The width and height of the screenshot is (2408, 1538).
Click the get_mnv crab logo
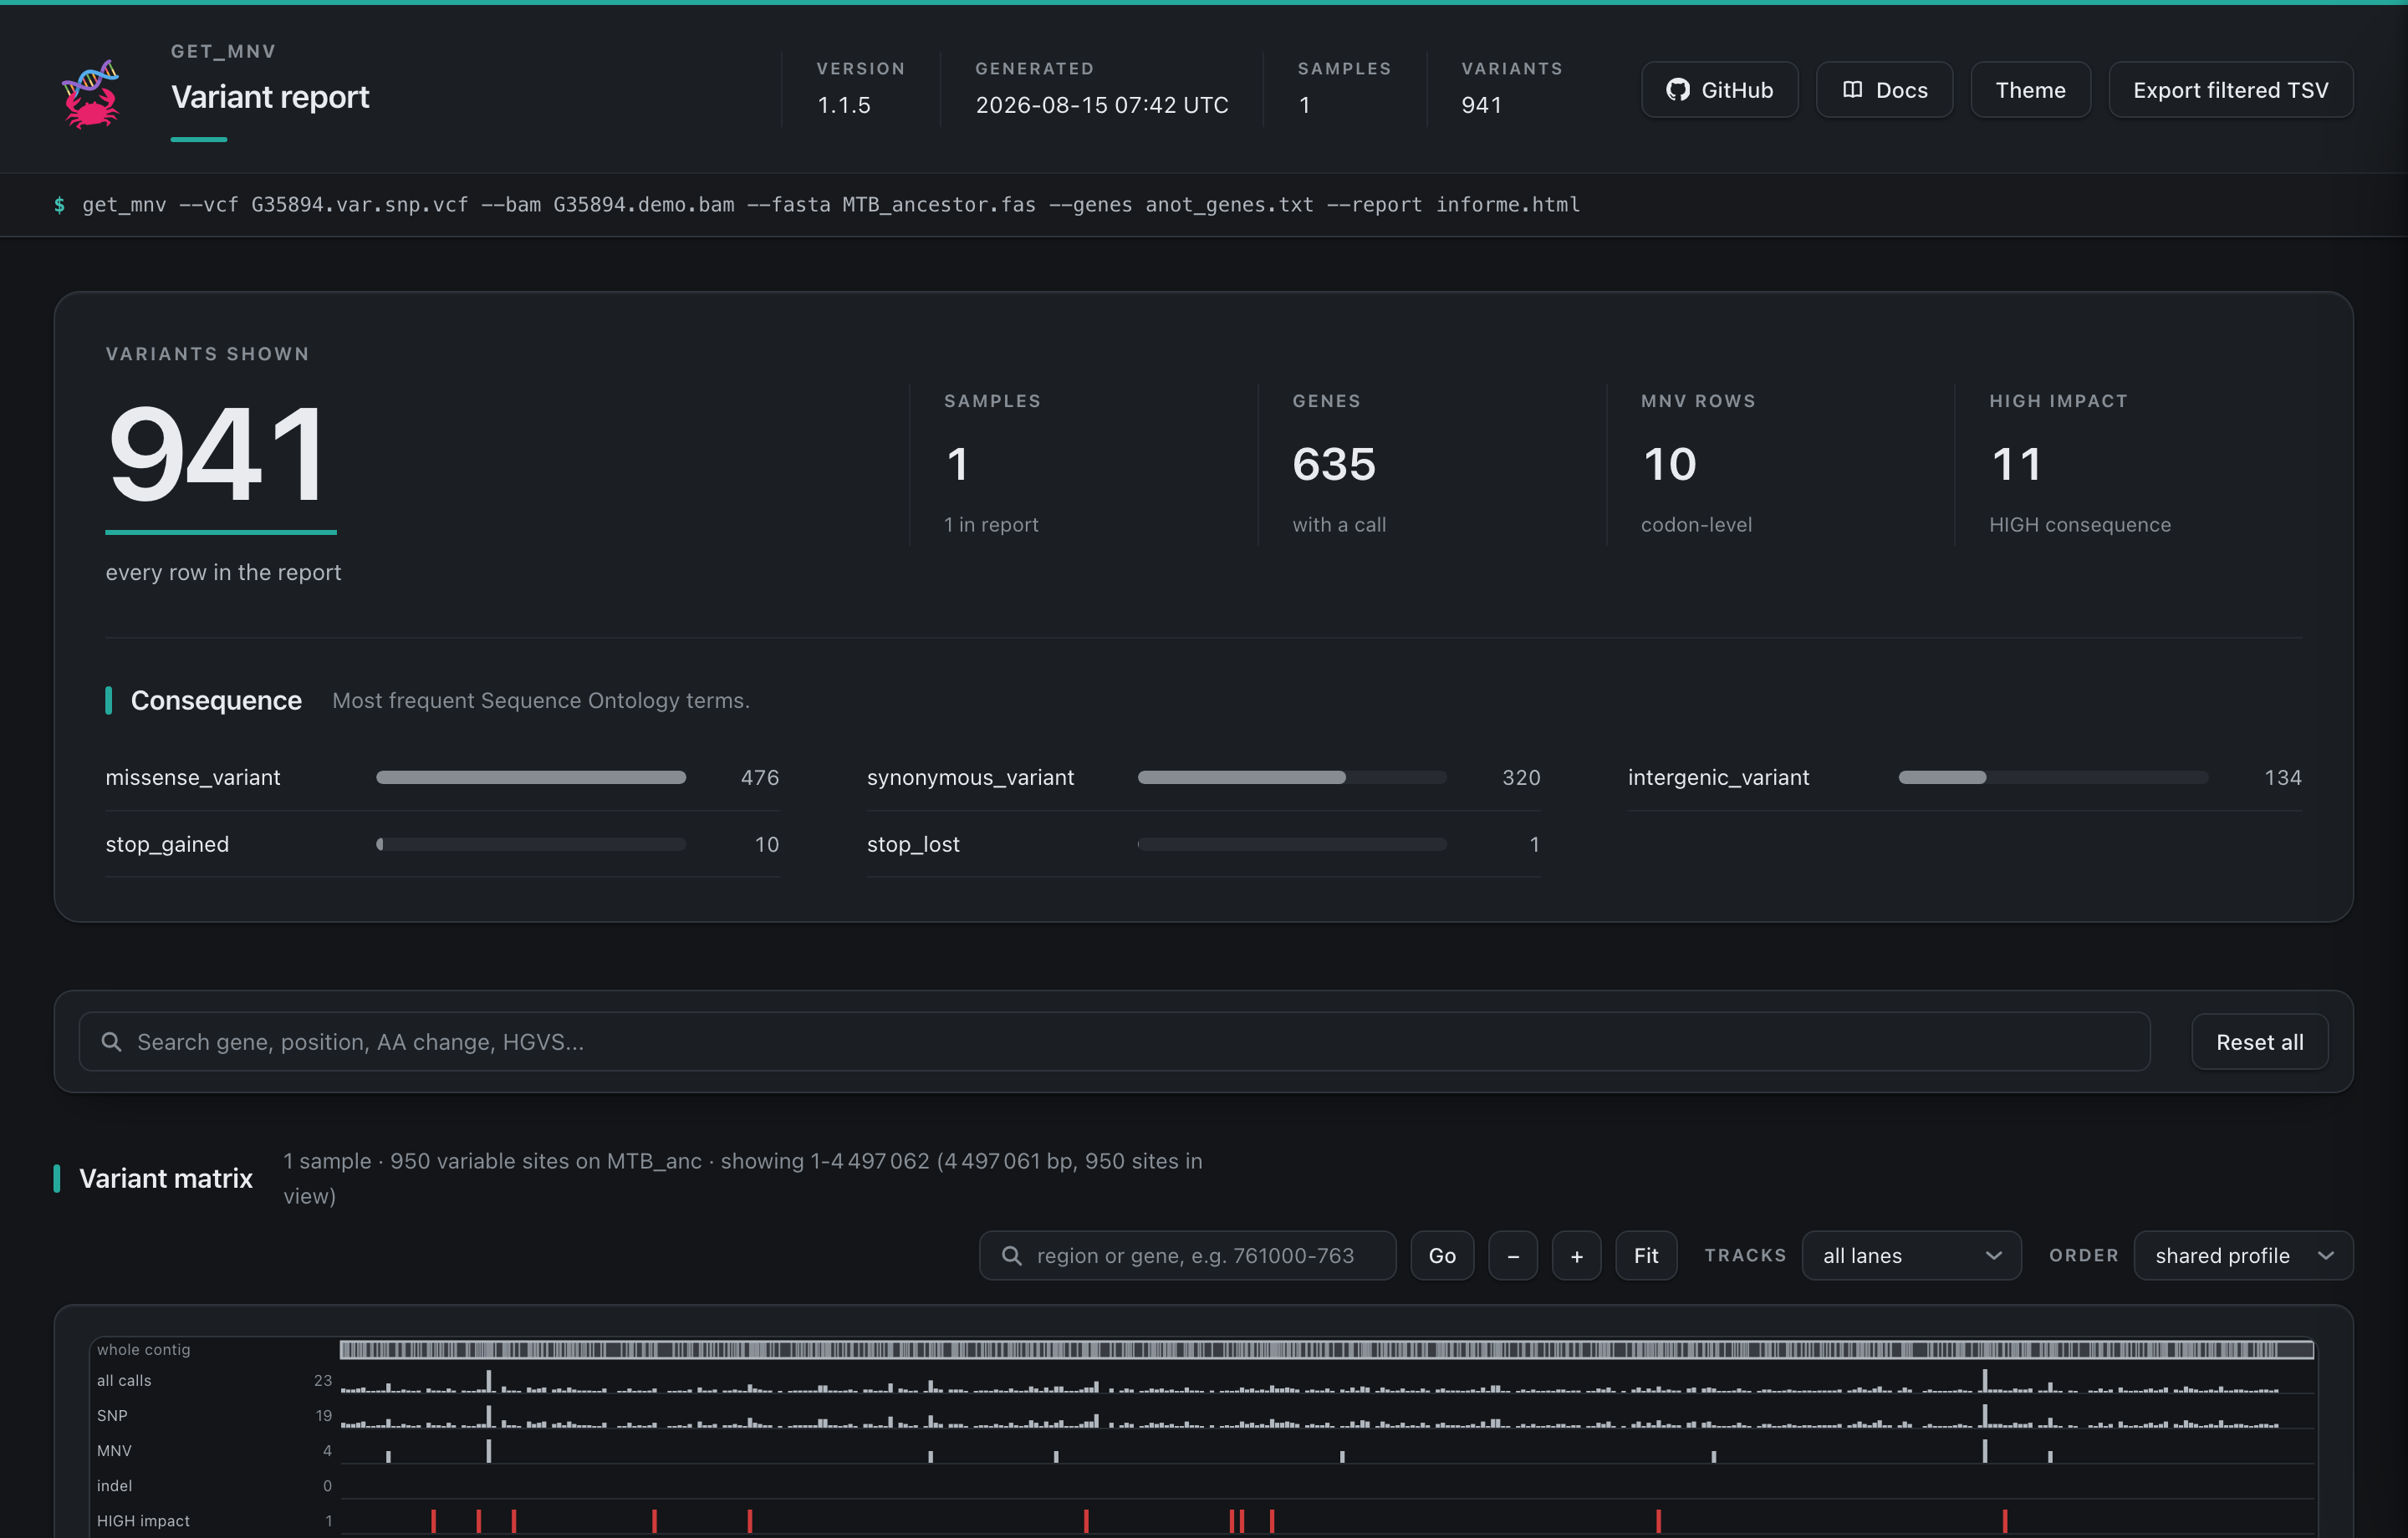click(91, 94)
